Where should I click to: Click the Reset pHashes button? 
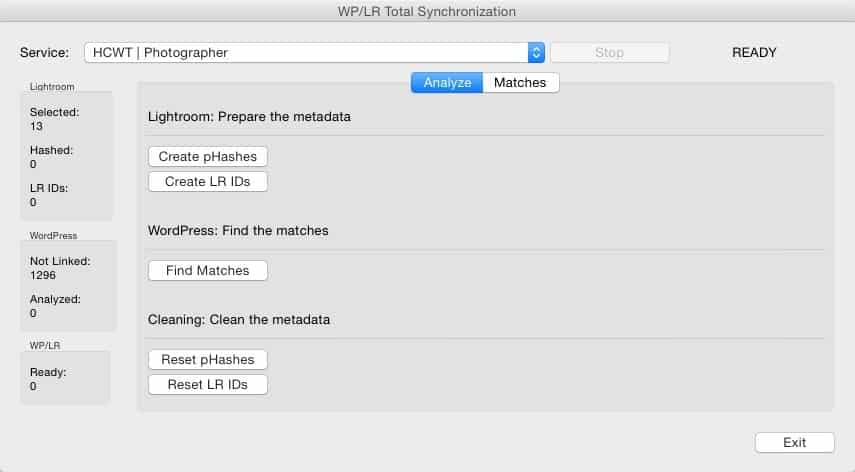pyautogui.click(x=208, y=360)
